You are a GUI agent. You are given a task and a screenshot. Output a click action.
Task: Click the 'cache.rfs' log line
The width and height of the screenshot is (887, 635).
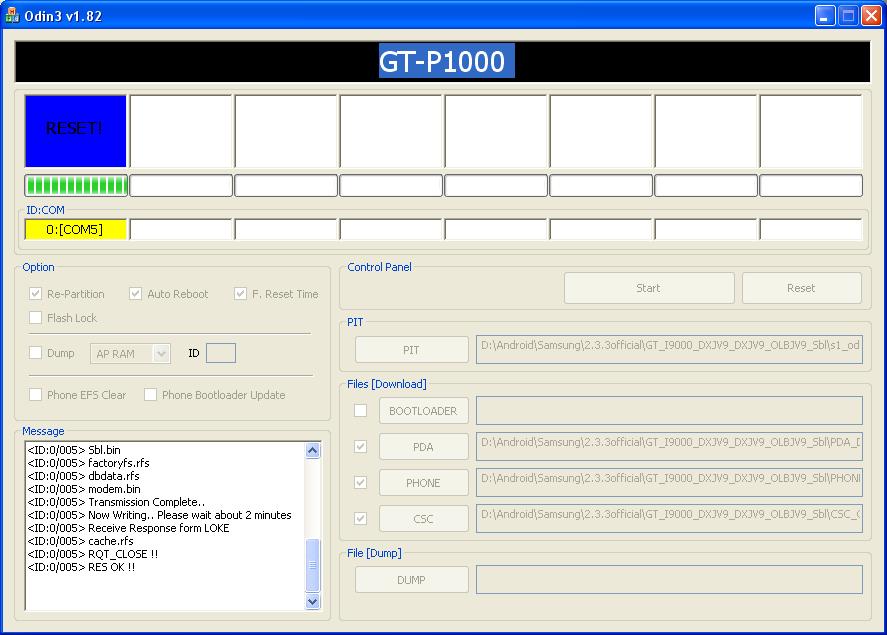[81, 541]
